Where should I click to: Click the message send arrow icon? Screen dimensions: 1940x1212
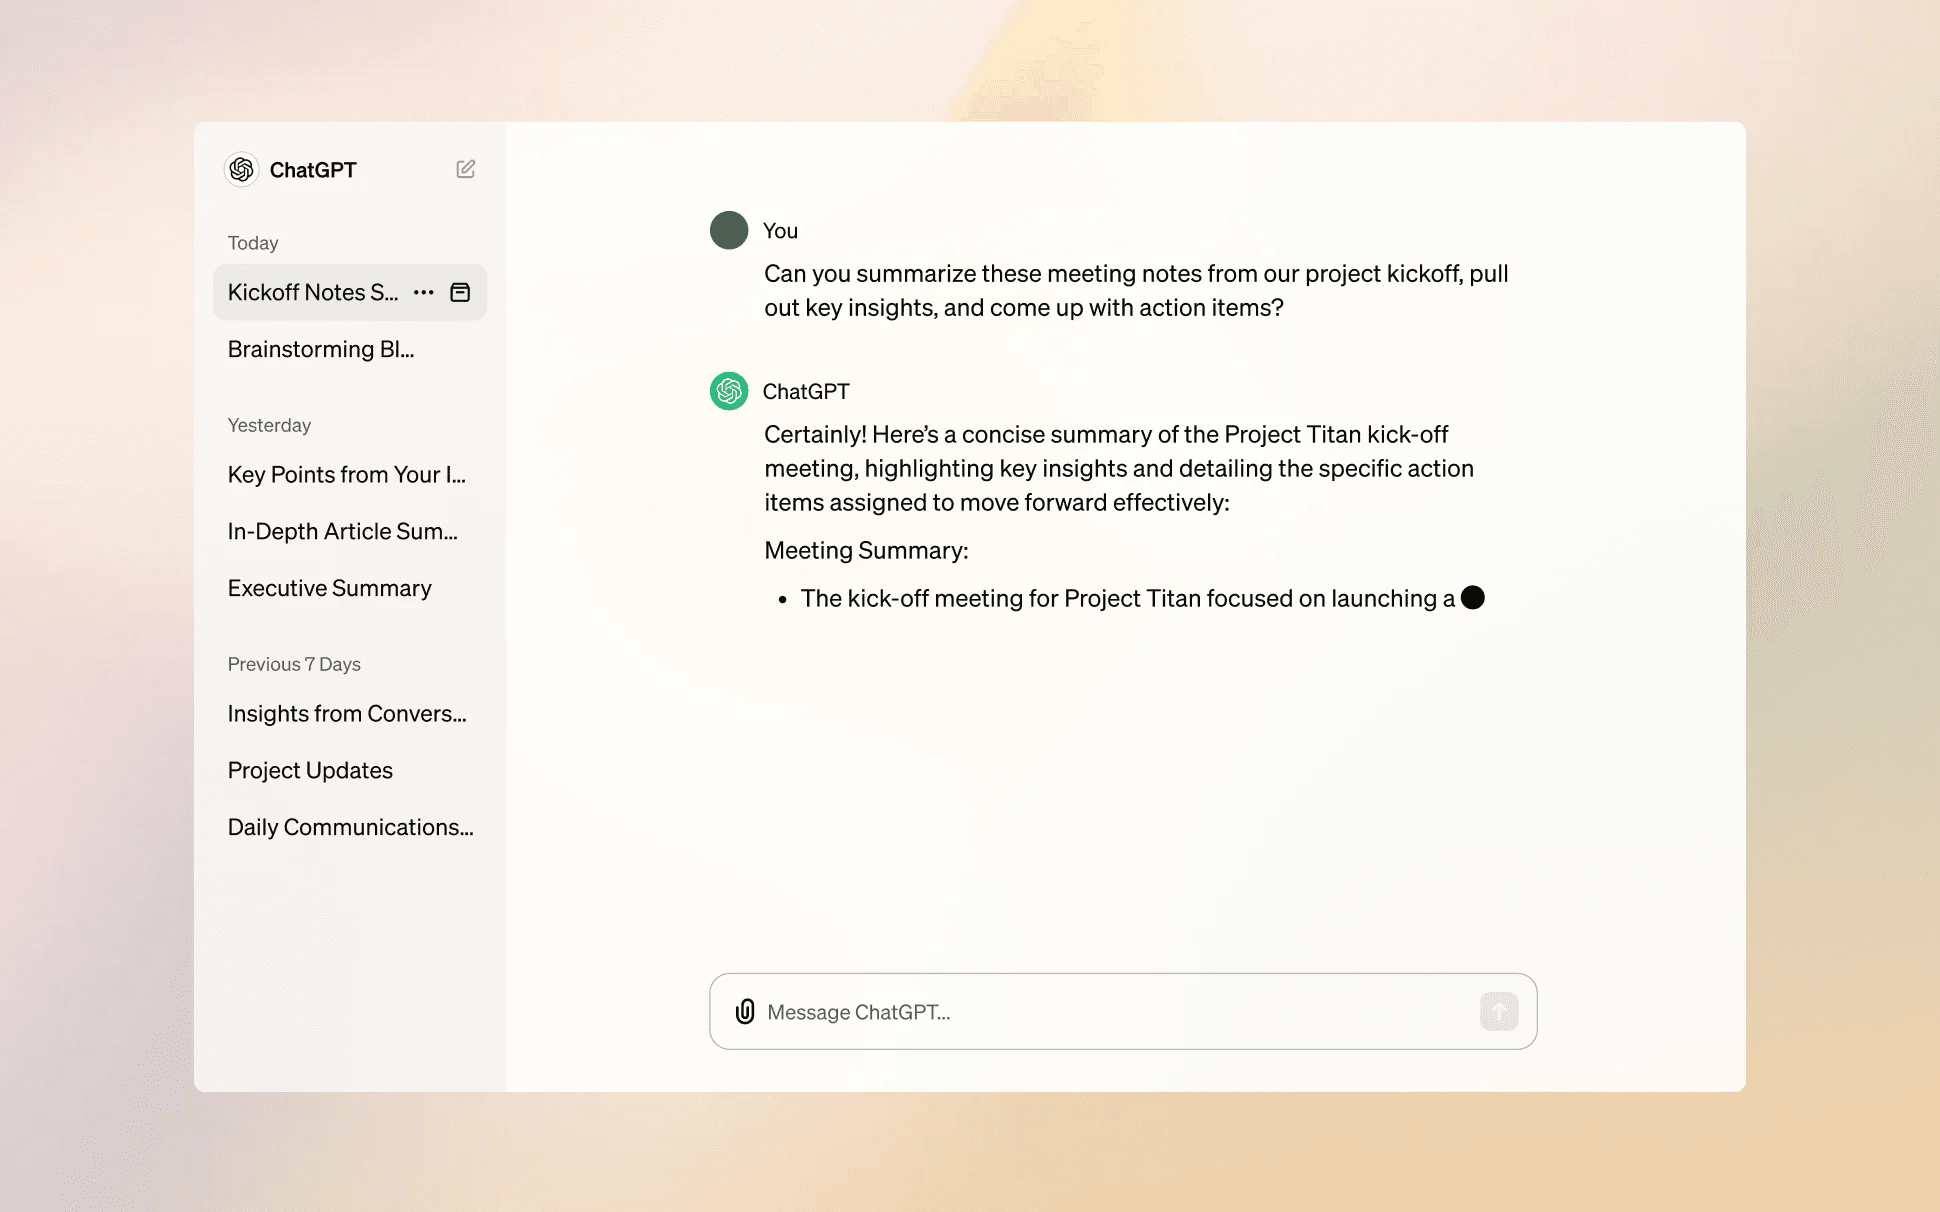click(x=1498, y=1011)
